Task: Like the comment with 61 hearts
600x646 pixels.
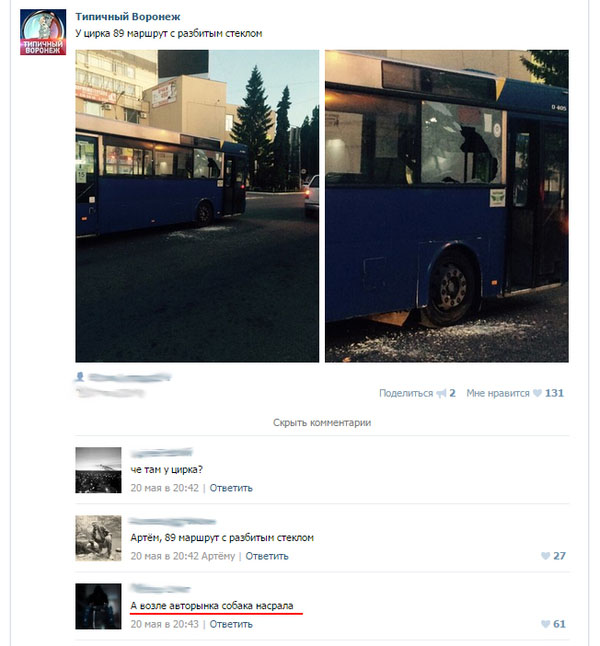Action: coord(553,625)
